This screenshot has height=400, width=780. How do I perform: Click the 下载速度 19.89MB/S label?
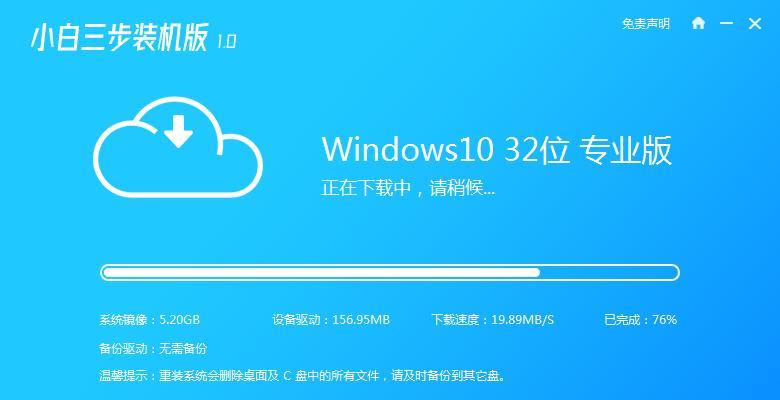[492, 319]
